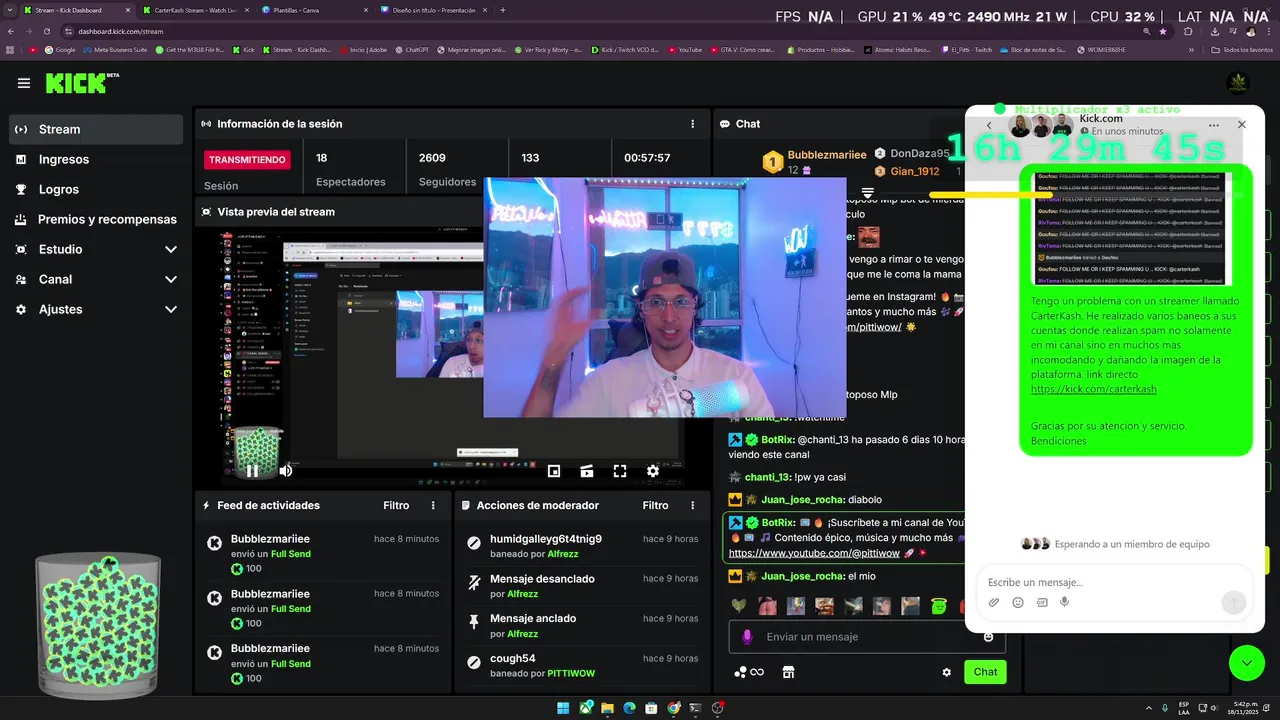Open the GIF picker in support widget

coord(1042,602)
